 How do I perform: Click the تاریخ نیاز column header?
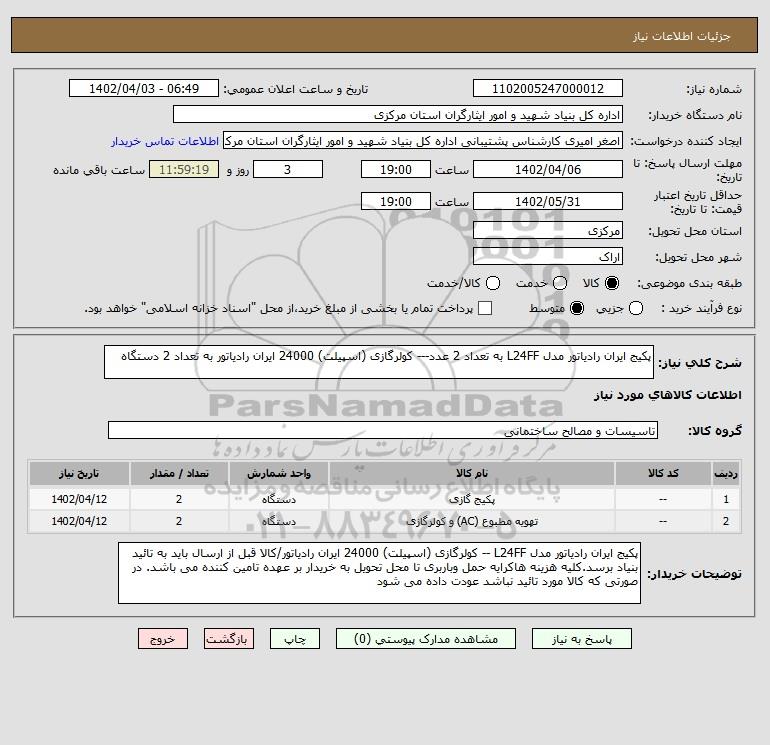[x=79, y=473]
